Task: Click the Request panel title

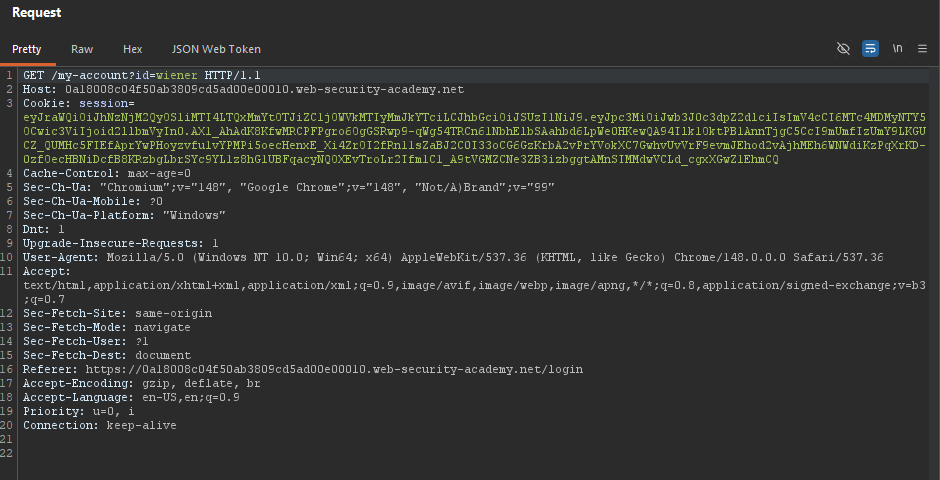Action: pos(37,13)
